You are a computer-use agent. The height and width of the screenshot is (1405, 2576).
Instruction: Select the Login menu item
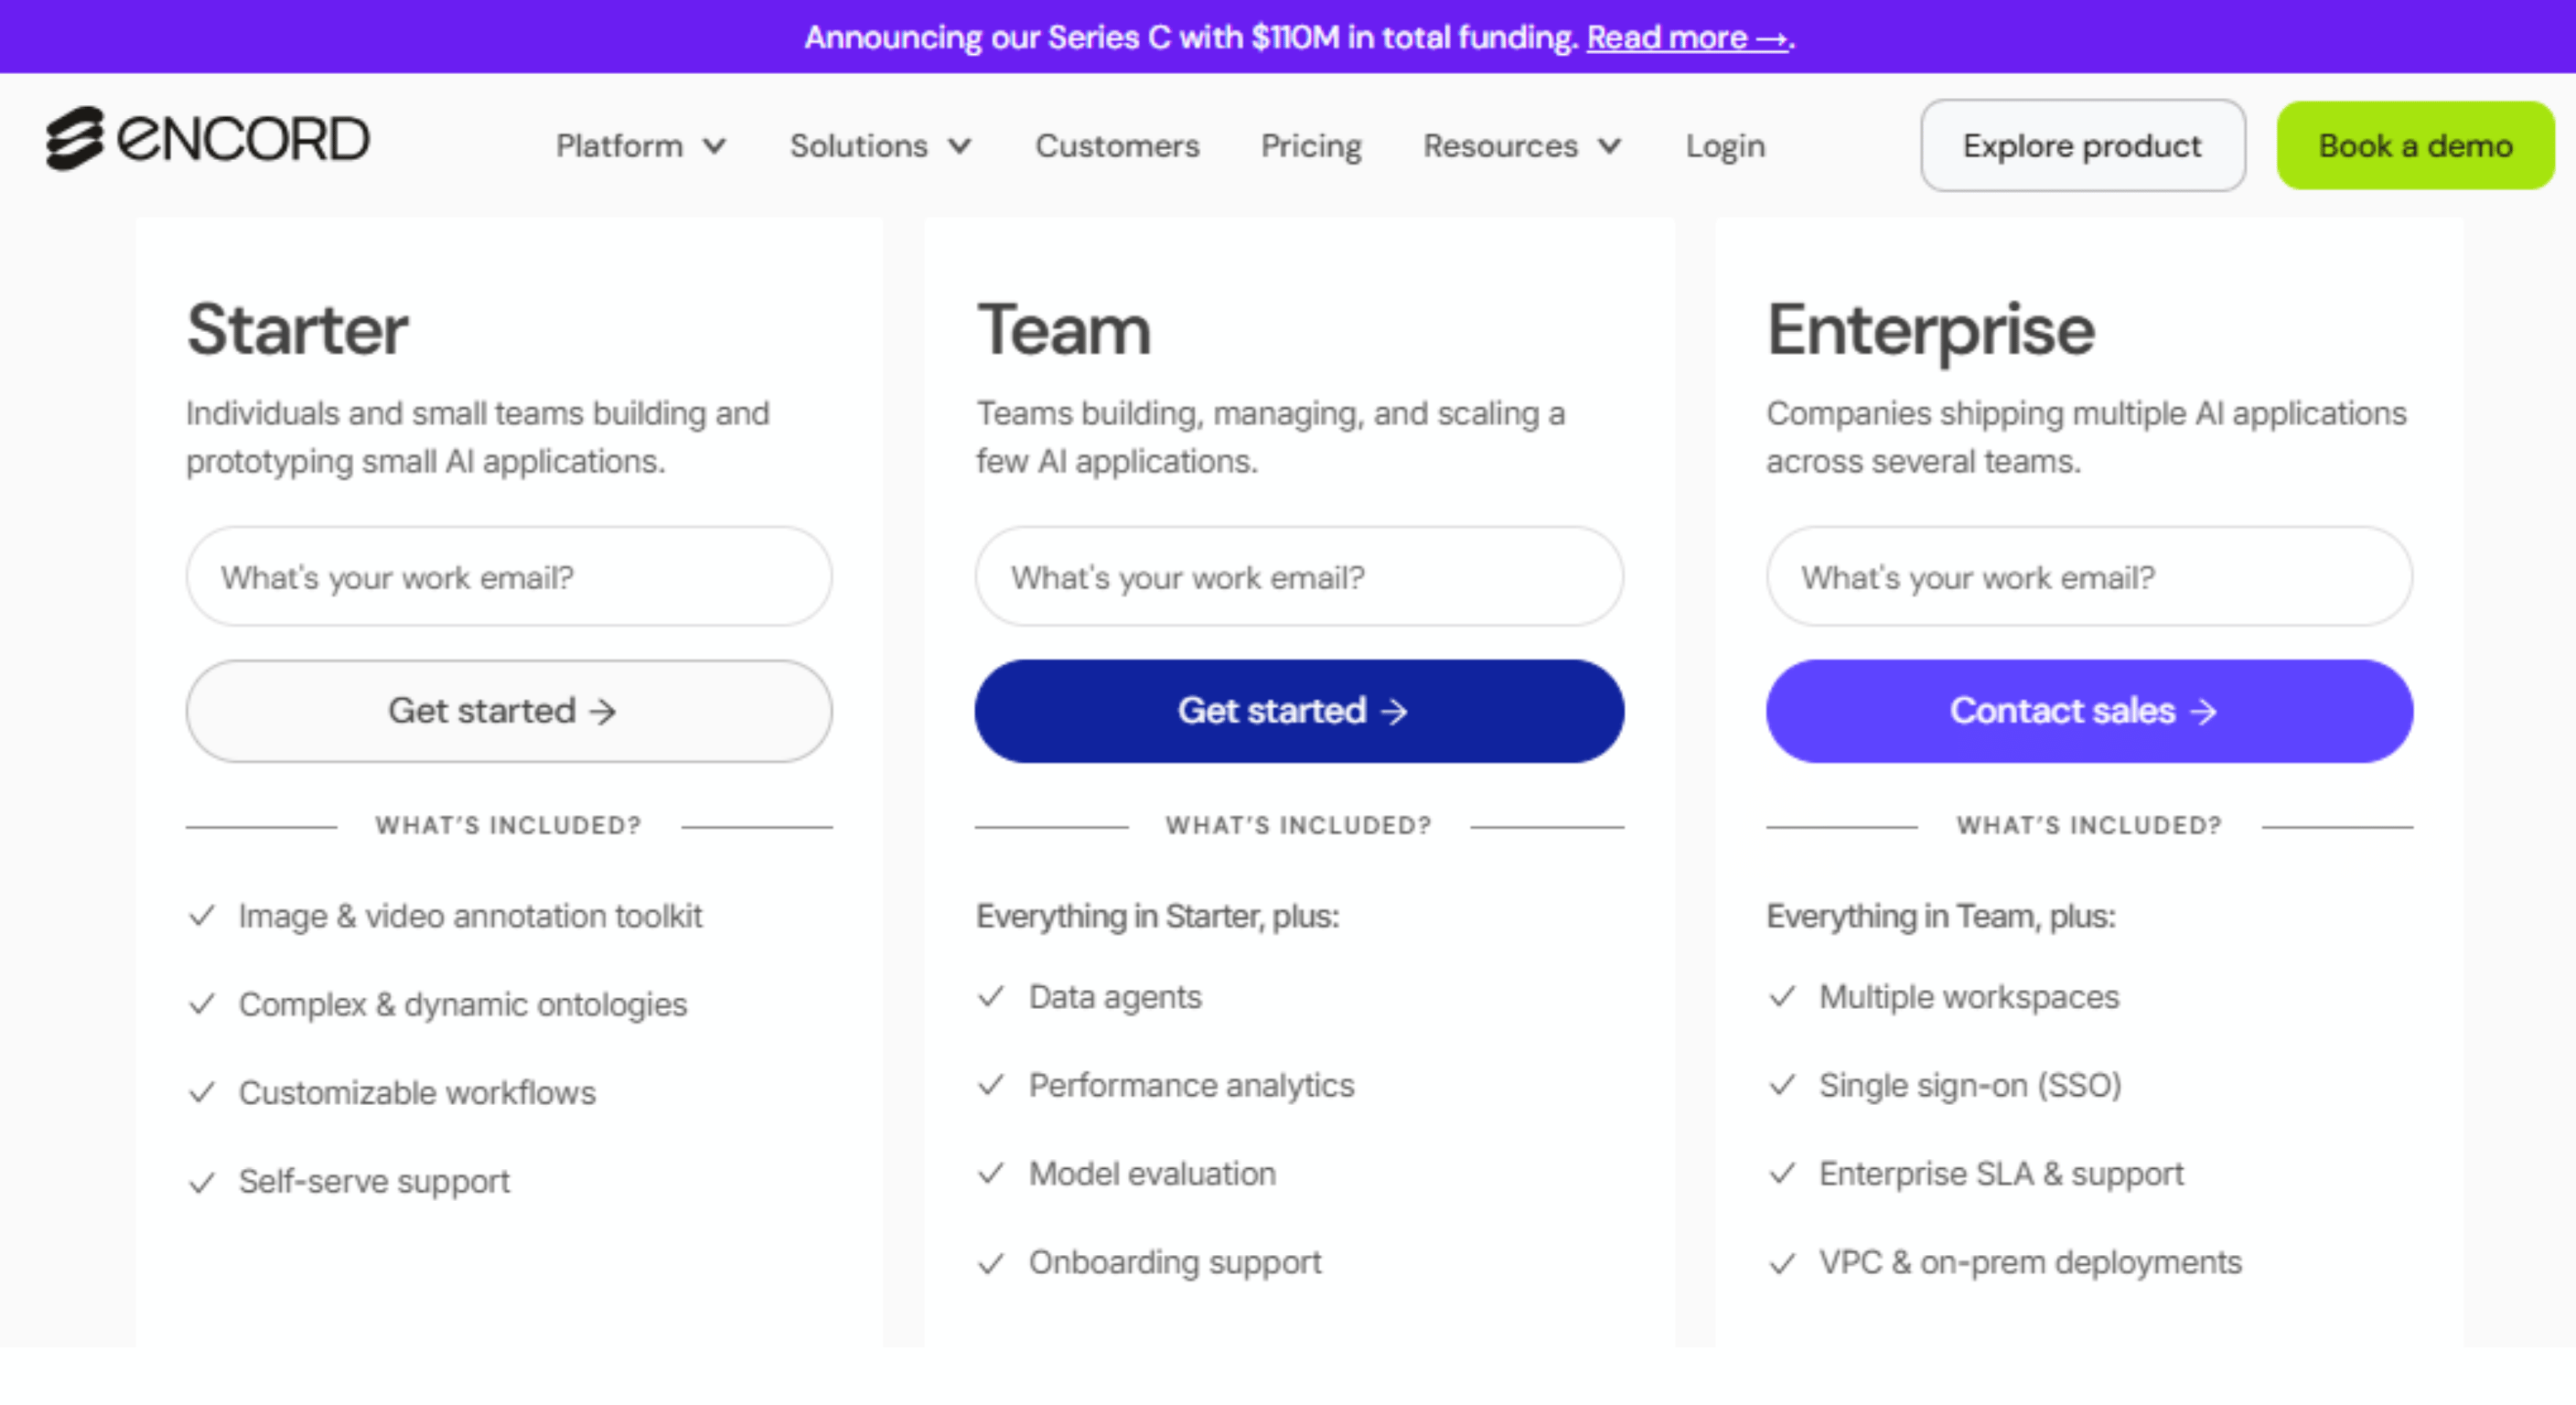pyautogui.click(x=1725, y=146)
